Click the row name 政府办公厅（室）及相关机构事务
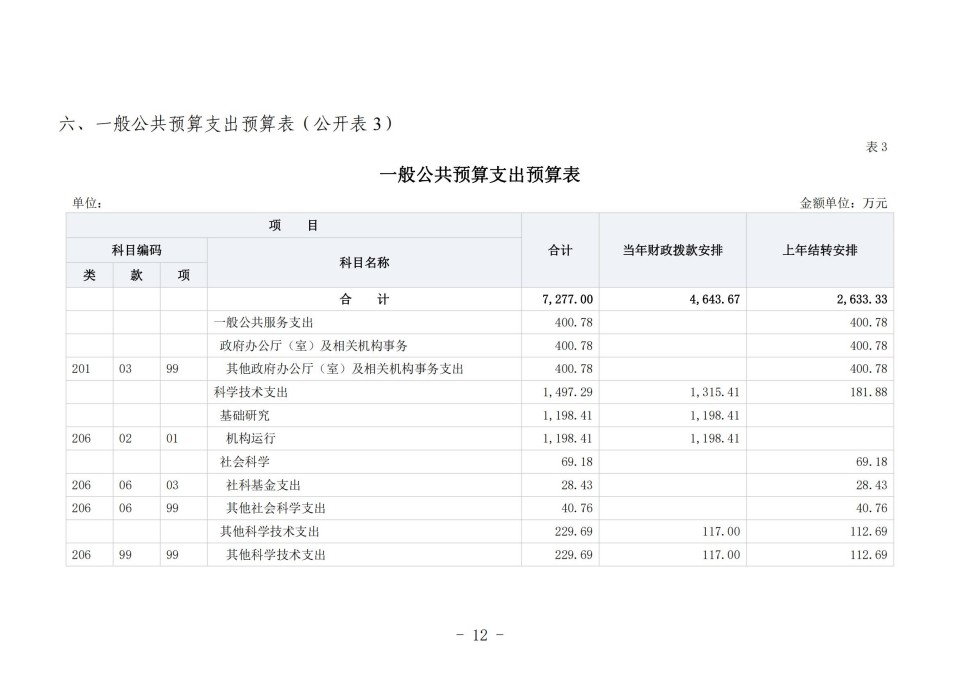 (313, 346)
